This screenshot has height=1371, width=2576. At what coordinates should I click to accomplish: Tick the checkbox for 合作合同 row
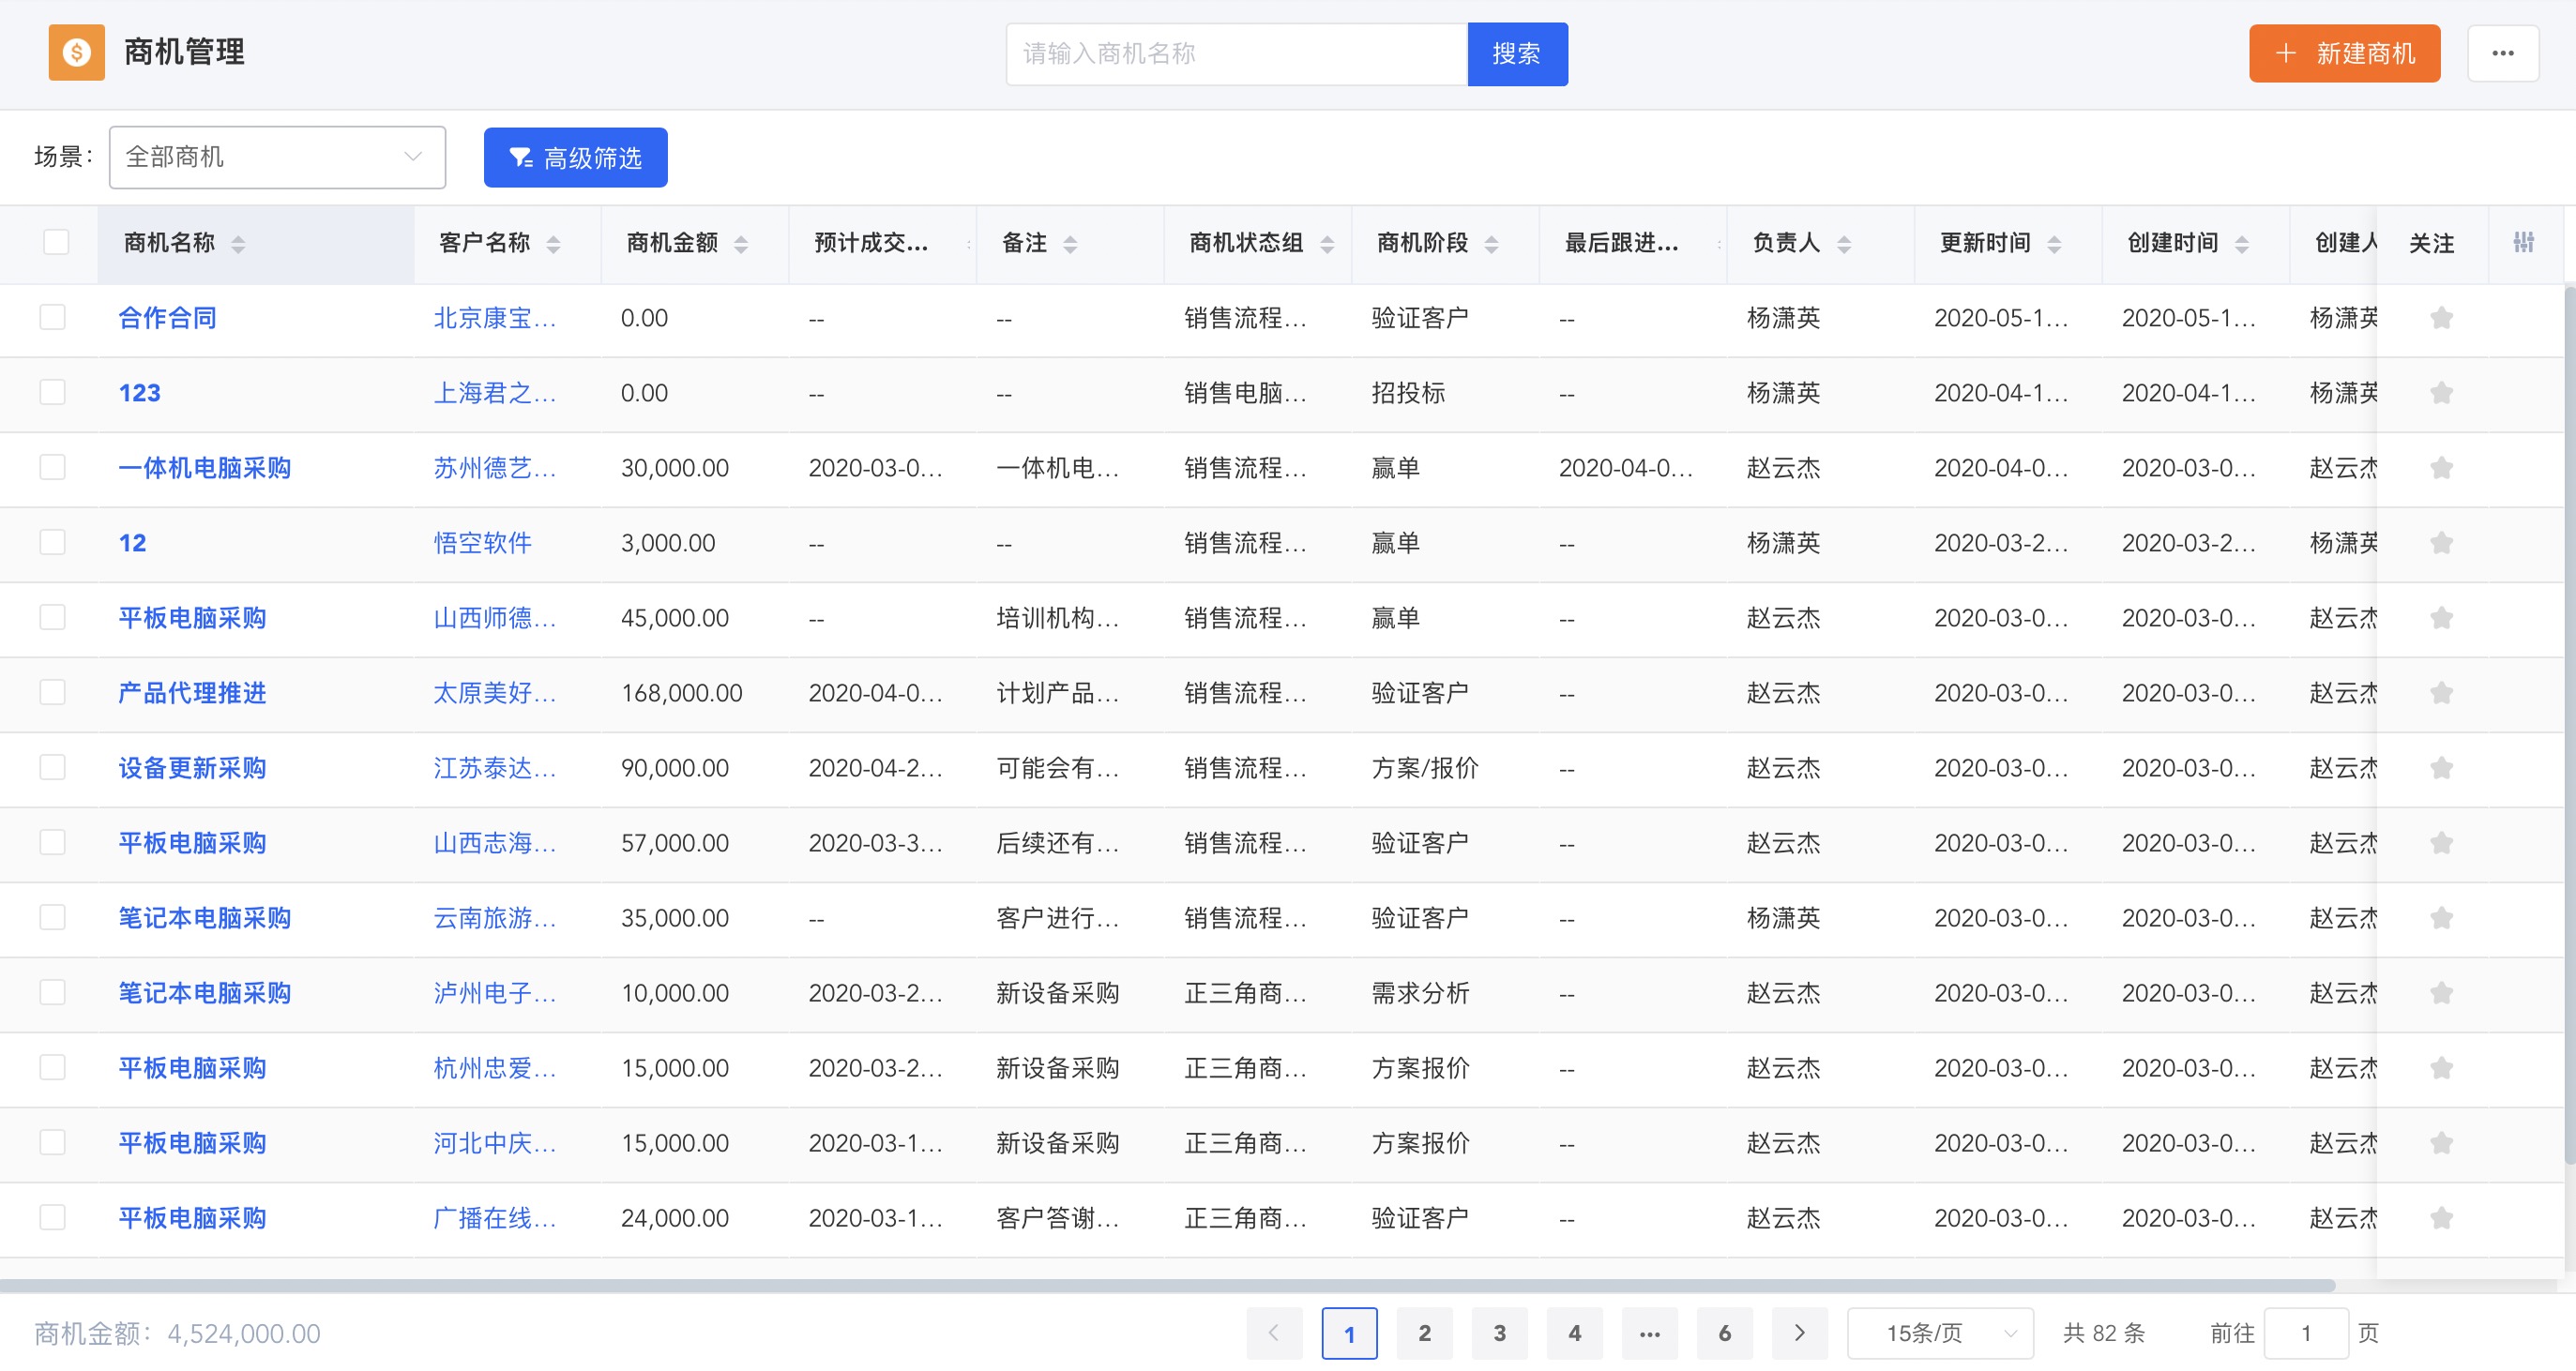52,317
